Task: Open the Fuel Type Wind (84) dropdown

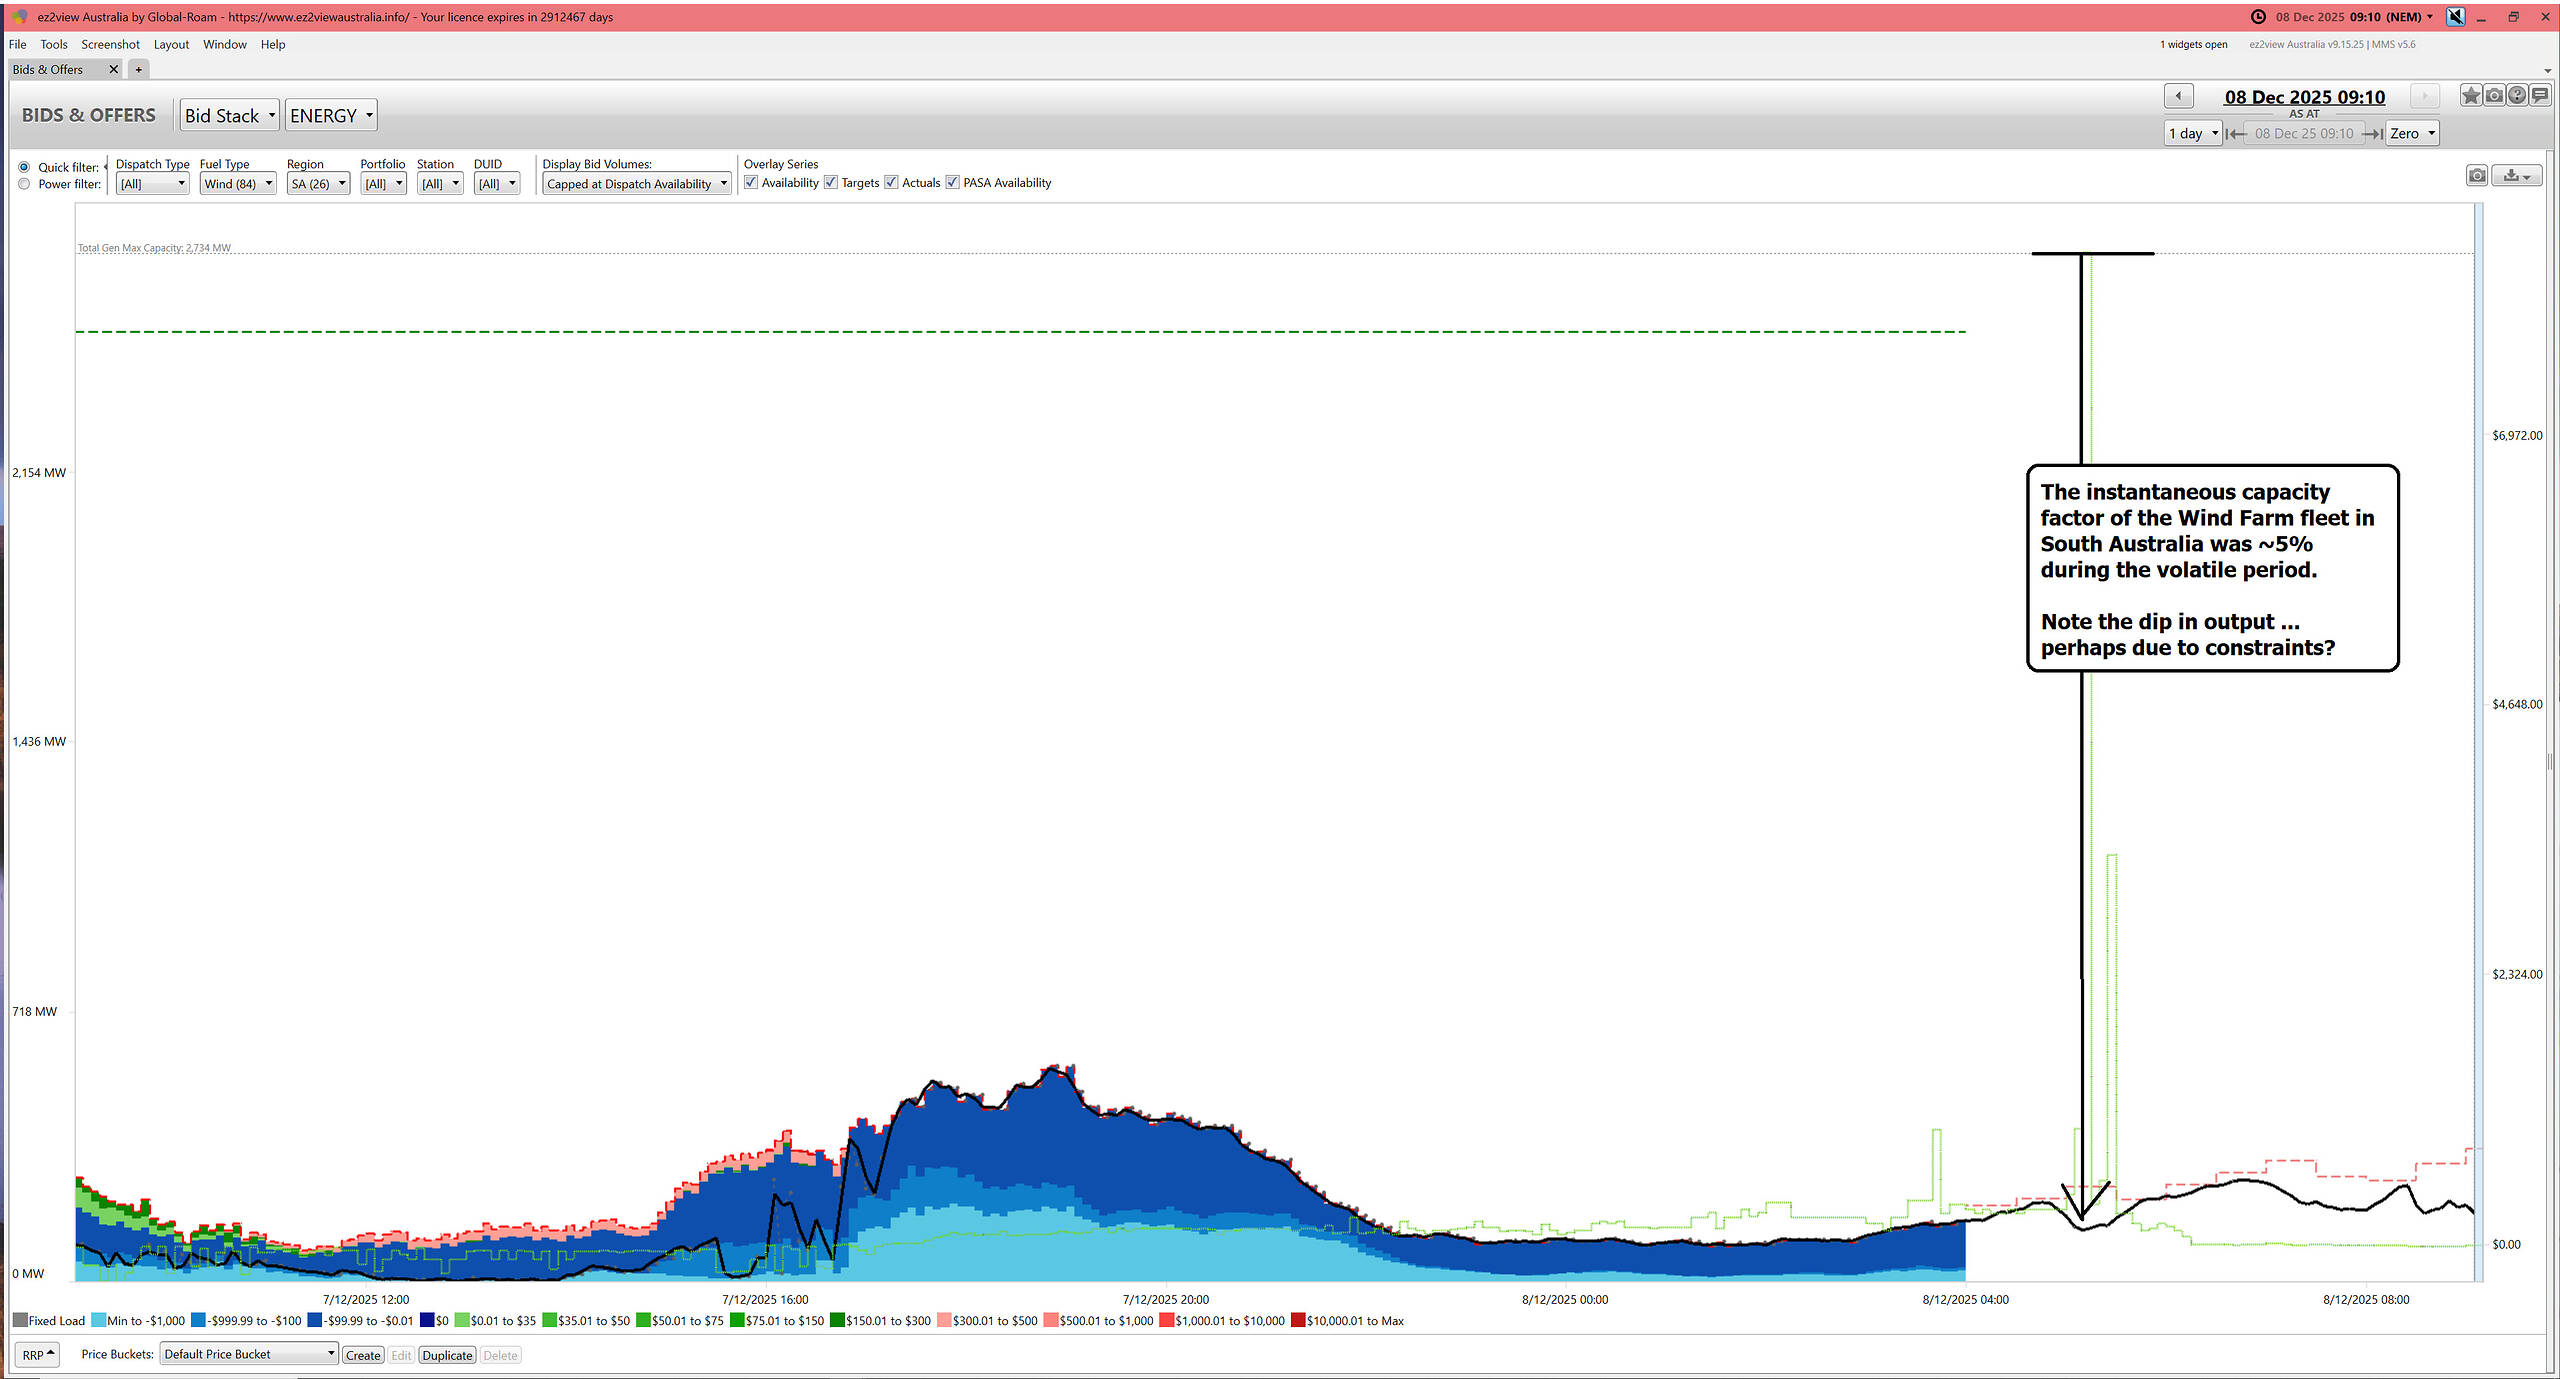Action: coord(237,184)
